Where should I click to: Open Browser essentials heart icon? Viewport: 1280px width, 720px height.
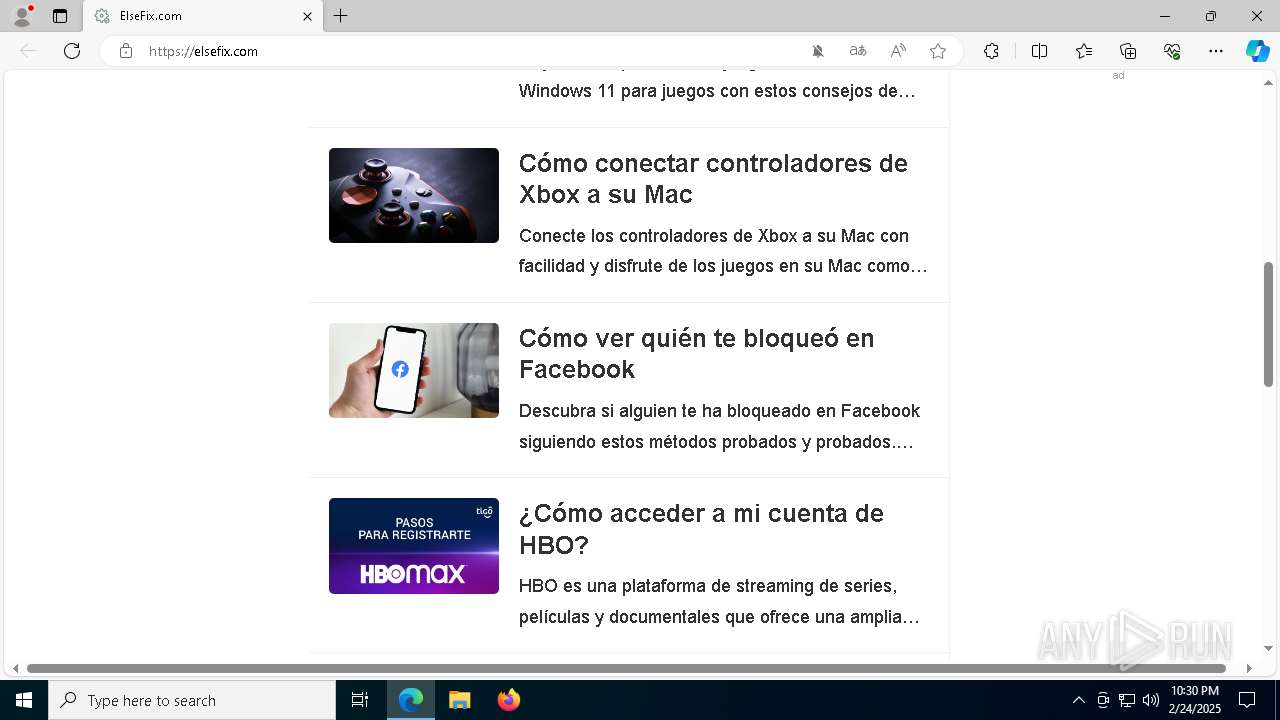click(1172, 51)
